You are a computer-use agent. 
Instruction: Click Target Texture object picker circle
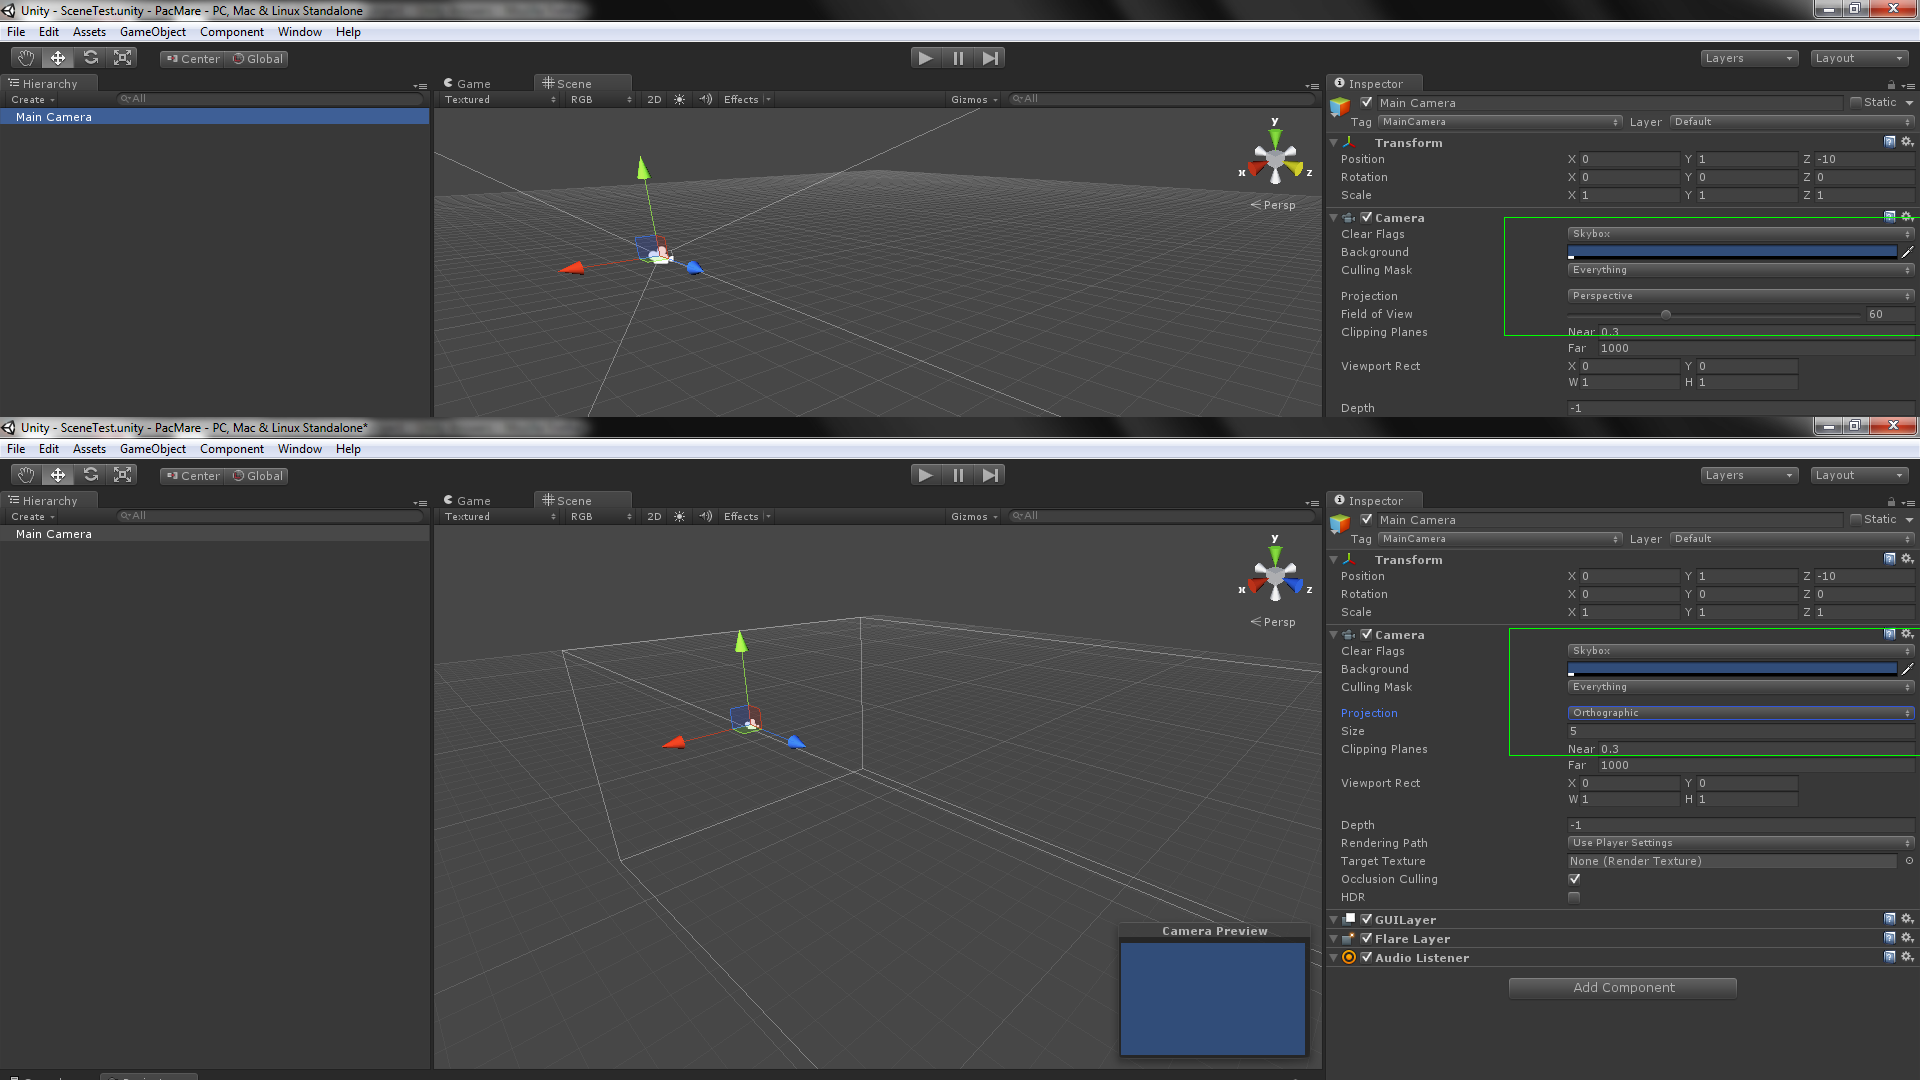point(1909,861)
